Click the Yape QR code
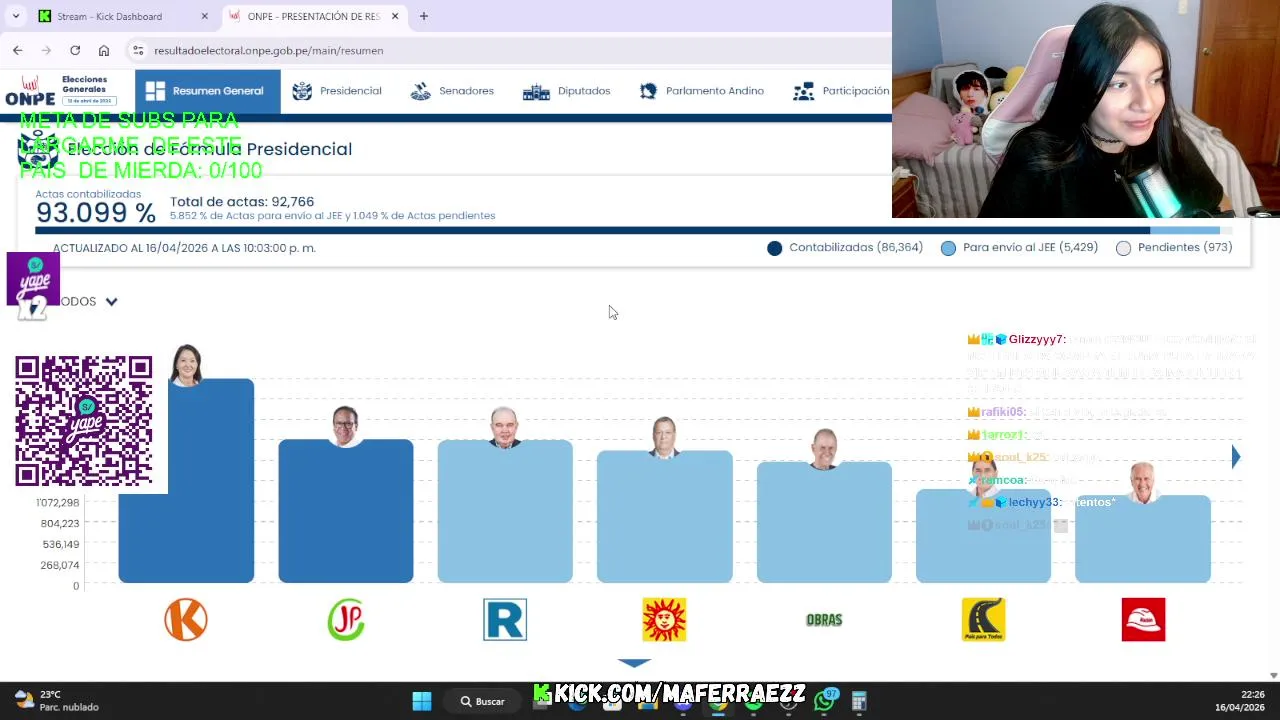Image resolution: width=1280 pixels, height=720 pixels. (84, 421)
